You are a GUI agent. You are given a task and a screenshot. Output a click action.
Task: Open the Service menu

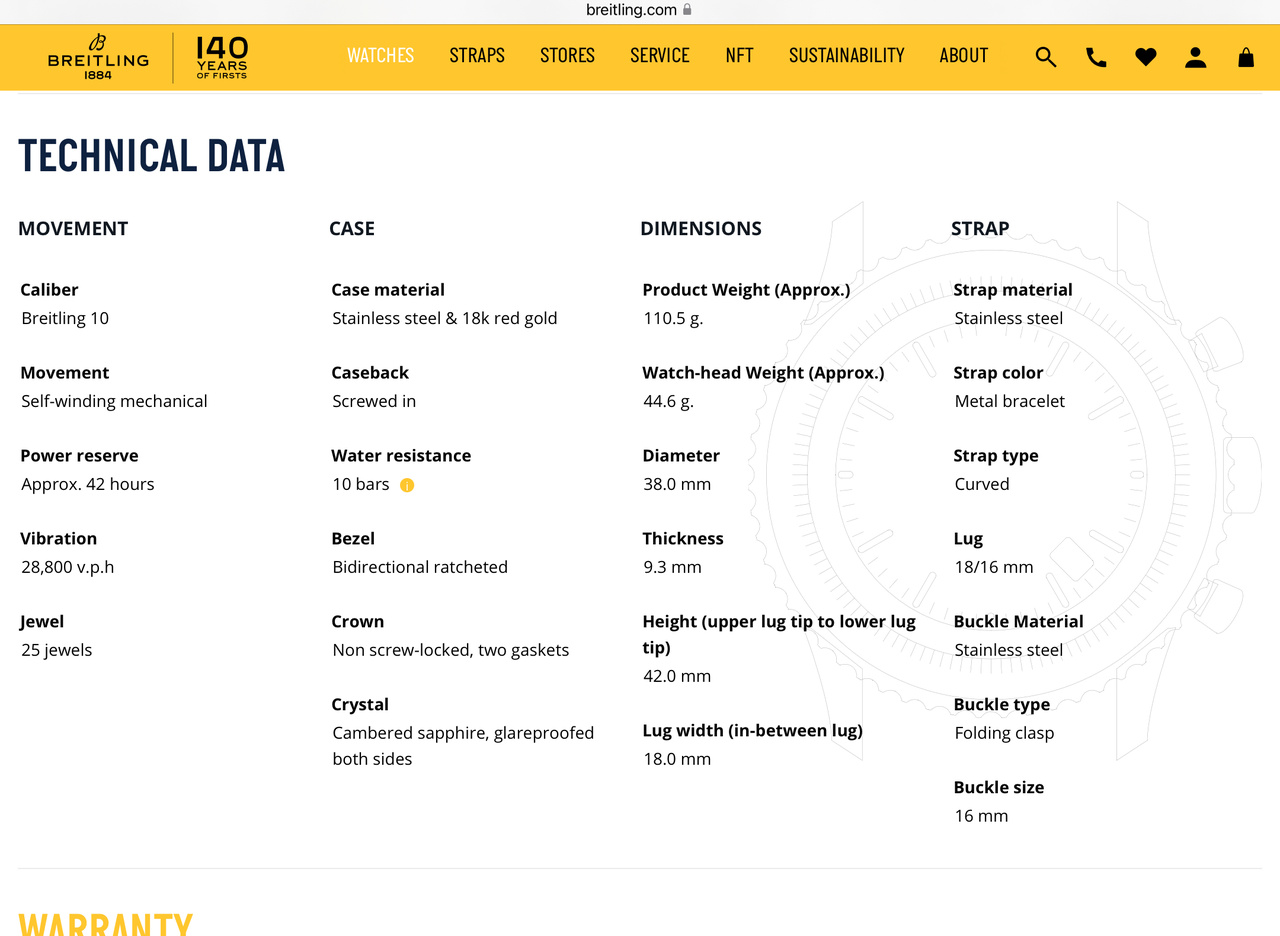click(660, 55)
